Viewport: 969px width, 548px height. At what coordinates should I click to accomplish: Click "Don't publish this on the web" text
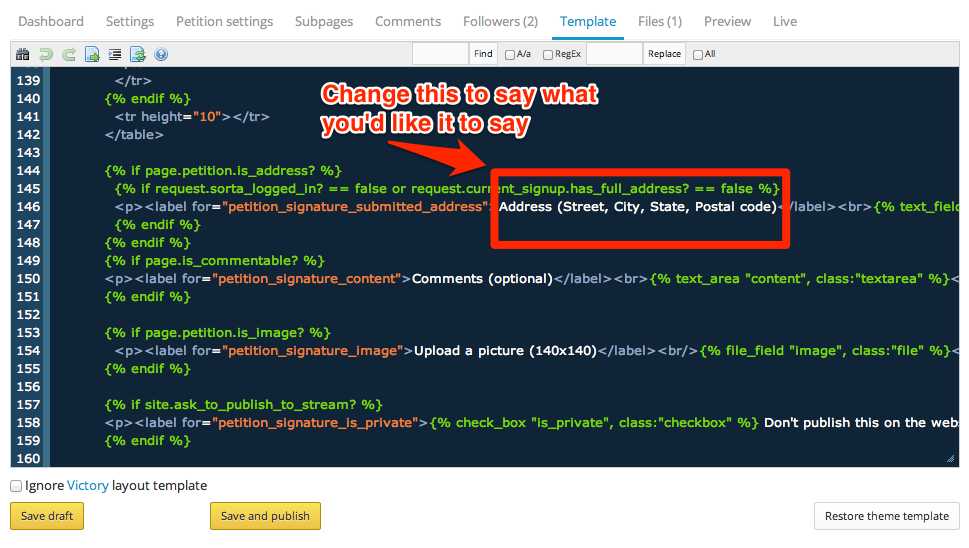[861, 423]
